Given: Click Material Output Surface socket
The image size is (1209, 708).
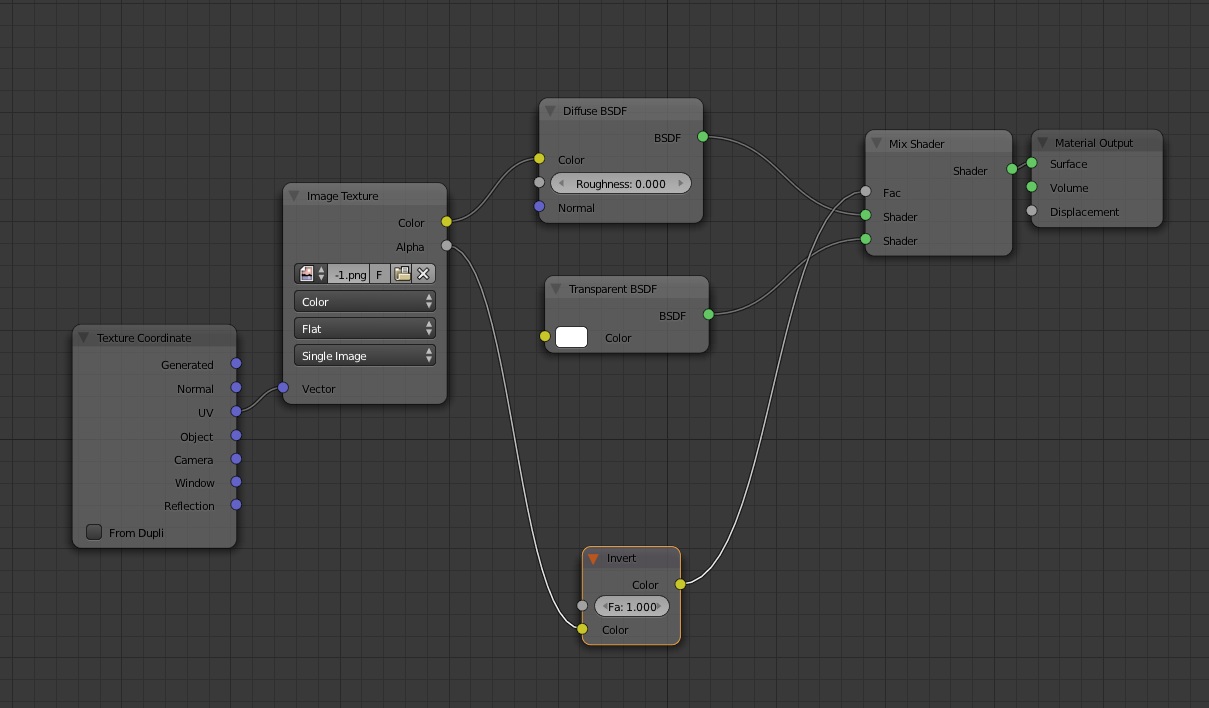Looking at the screenshot, I should [x=1031, y=163].
